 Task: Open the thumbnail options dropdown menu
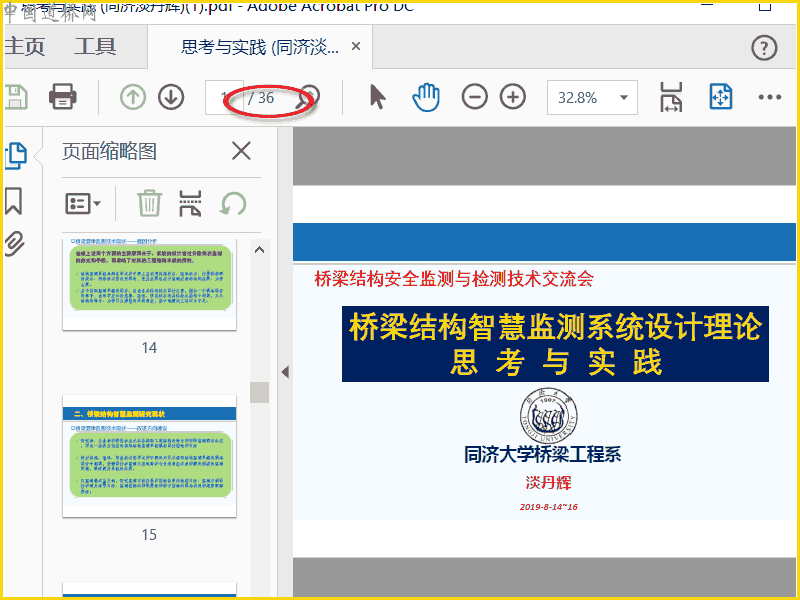[83, 204]
